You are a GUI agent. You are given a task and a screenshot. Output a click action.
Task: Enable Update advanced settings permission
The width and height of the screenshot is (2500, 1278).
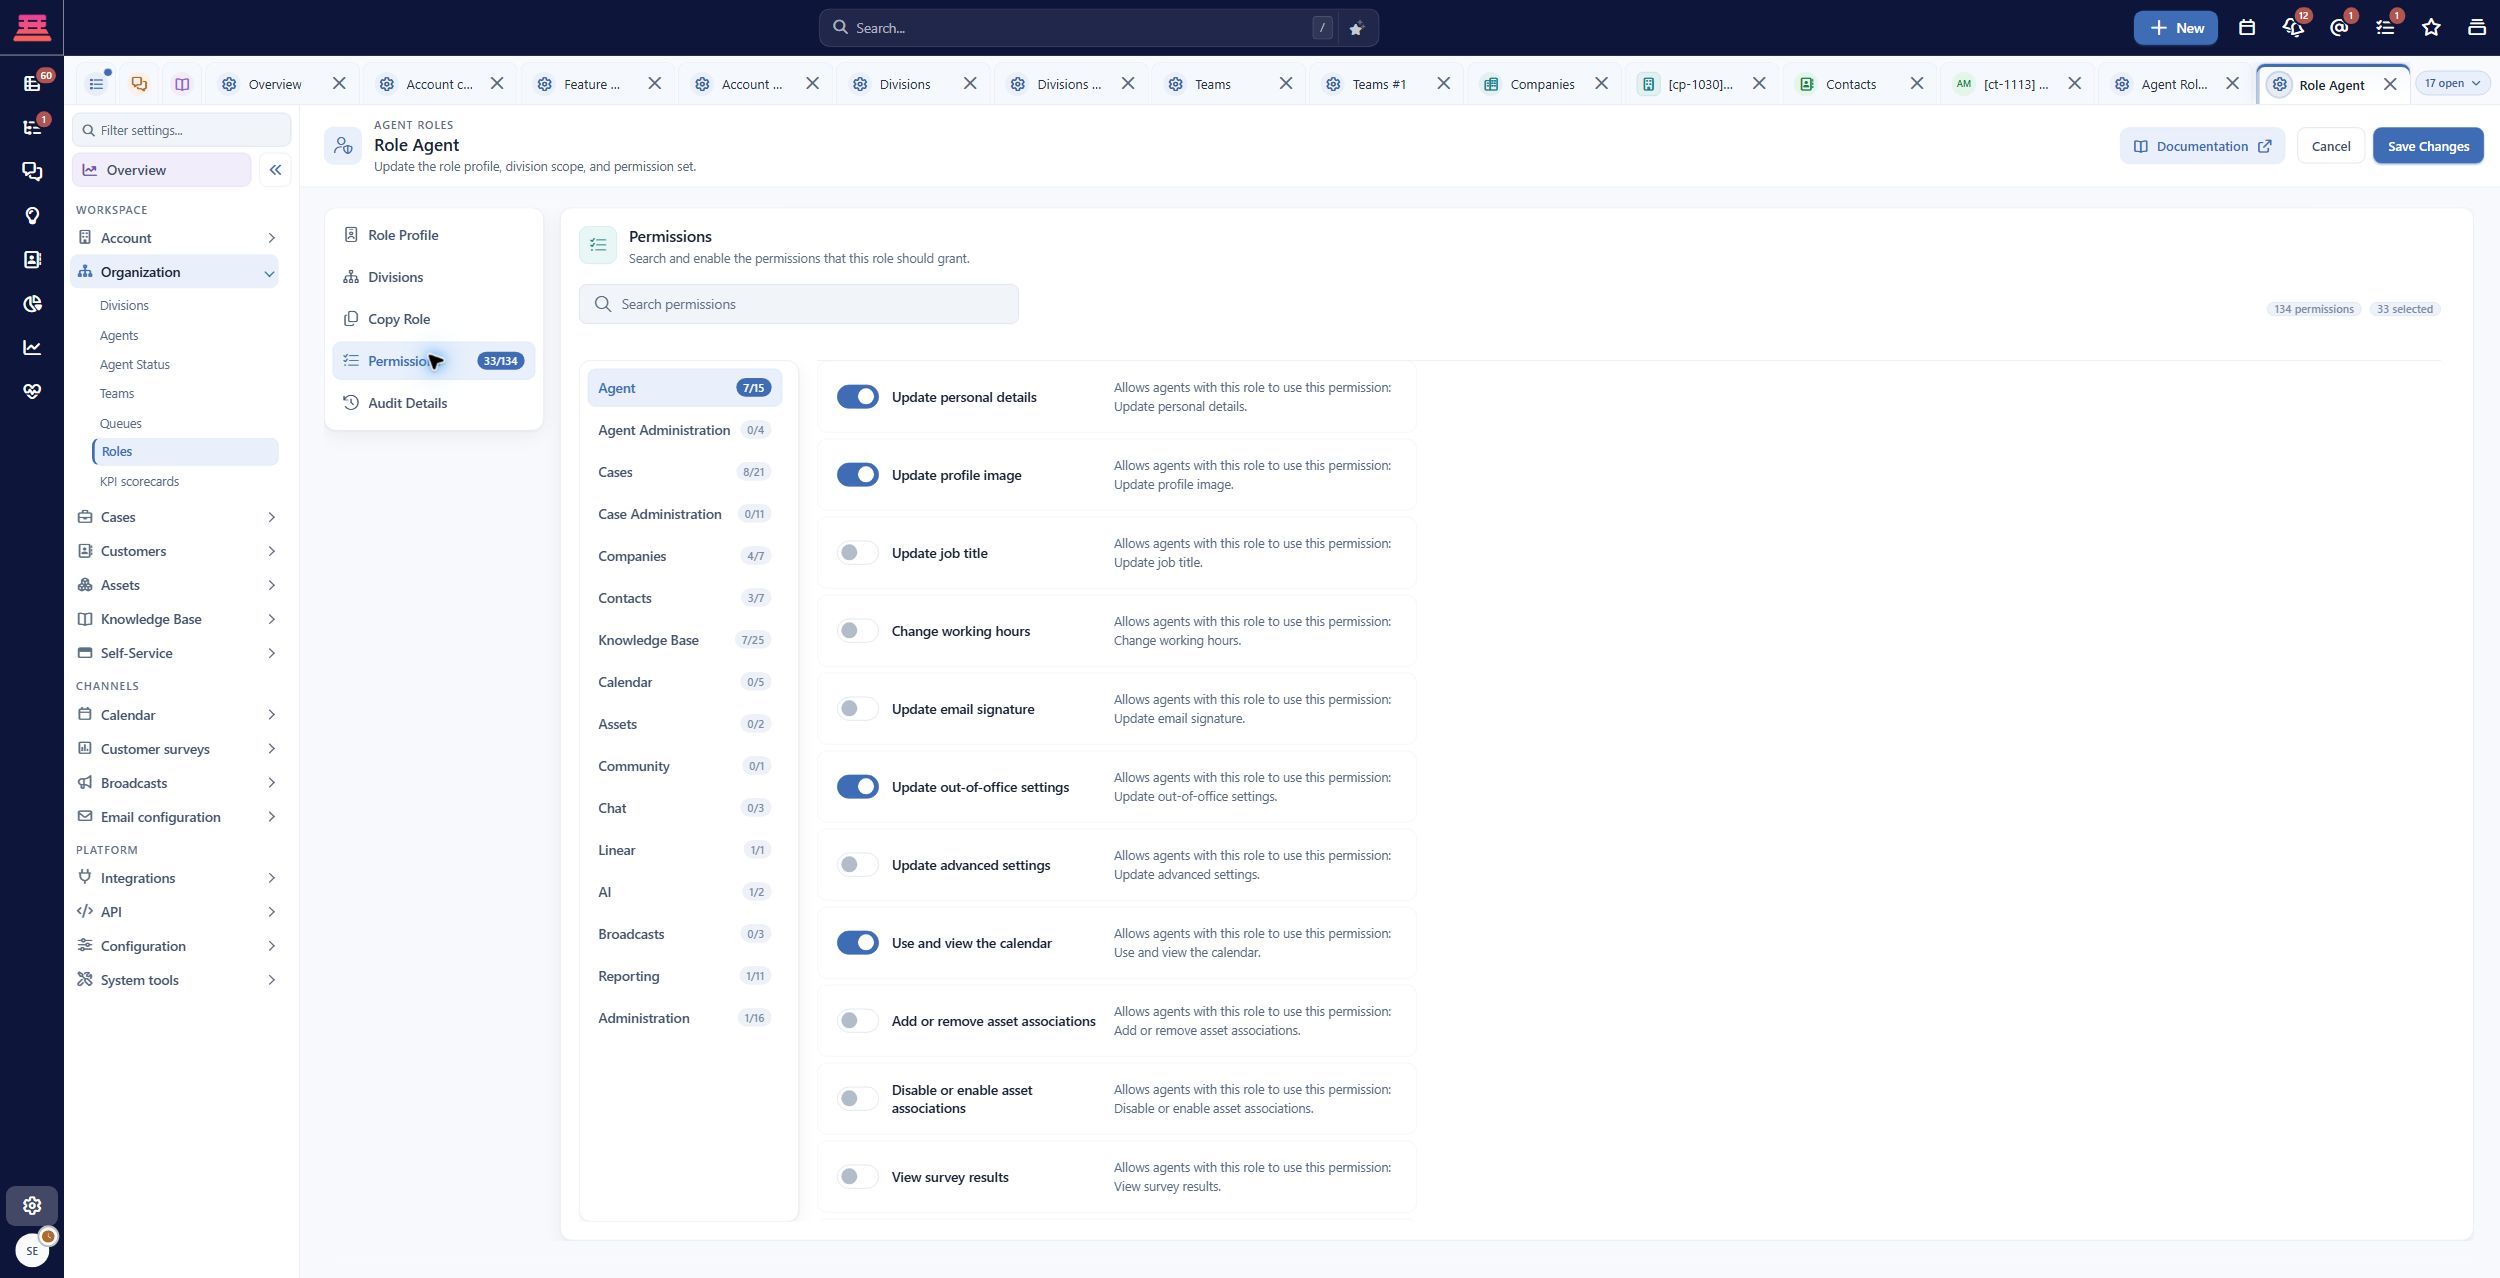pos(857,865)
